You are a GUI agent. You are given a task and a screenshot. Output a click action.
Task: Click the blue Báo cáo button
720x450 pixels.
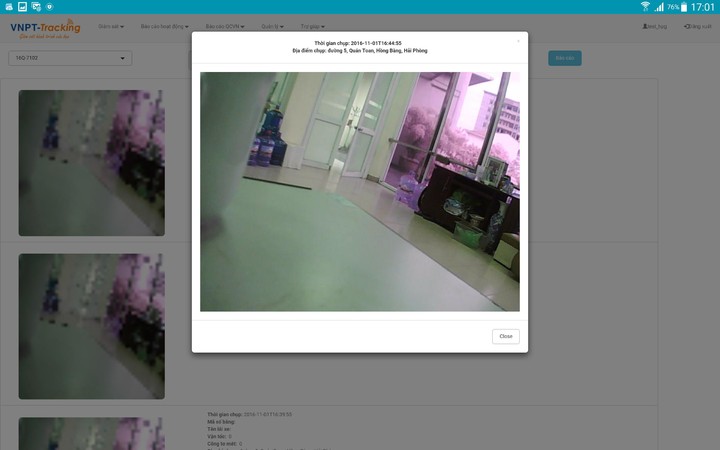[x=565, y=58]
